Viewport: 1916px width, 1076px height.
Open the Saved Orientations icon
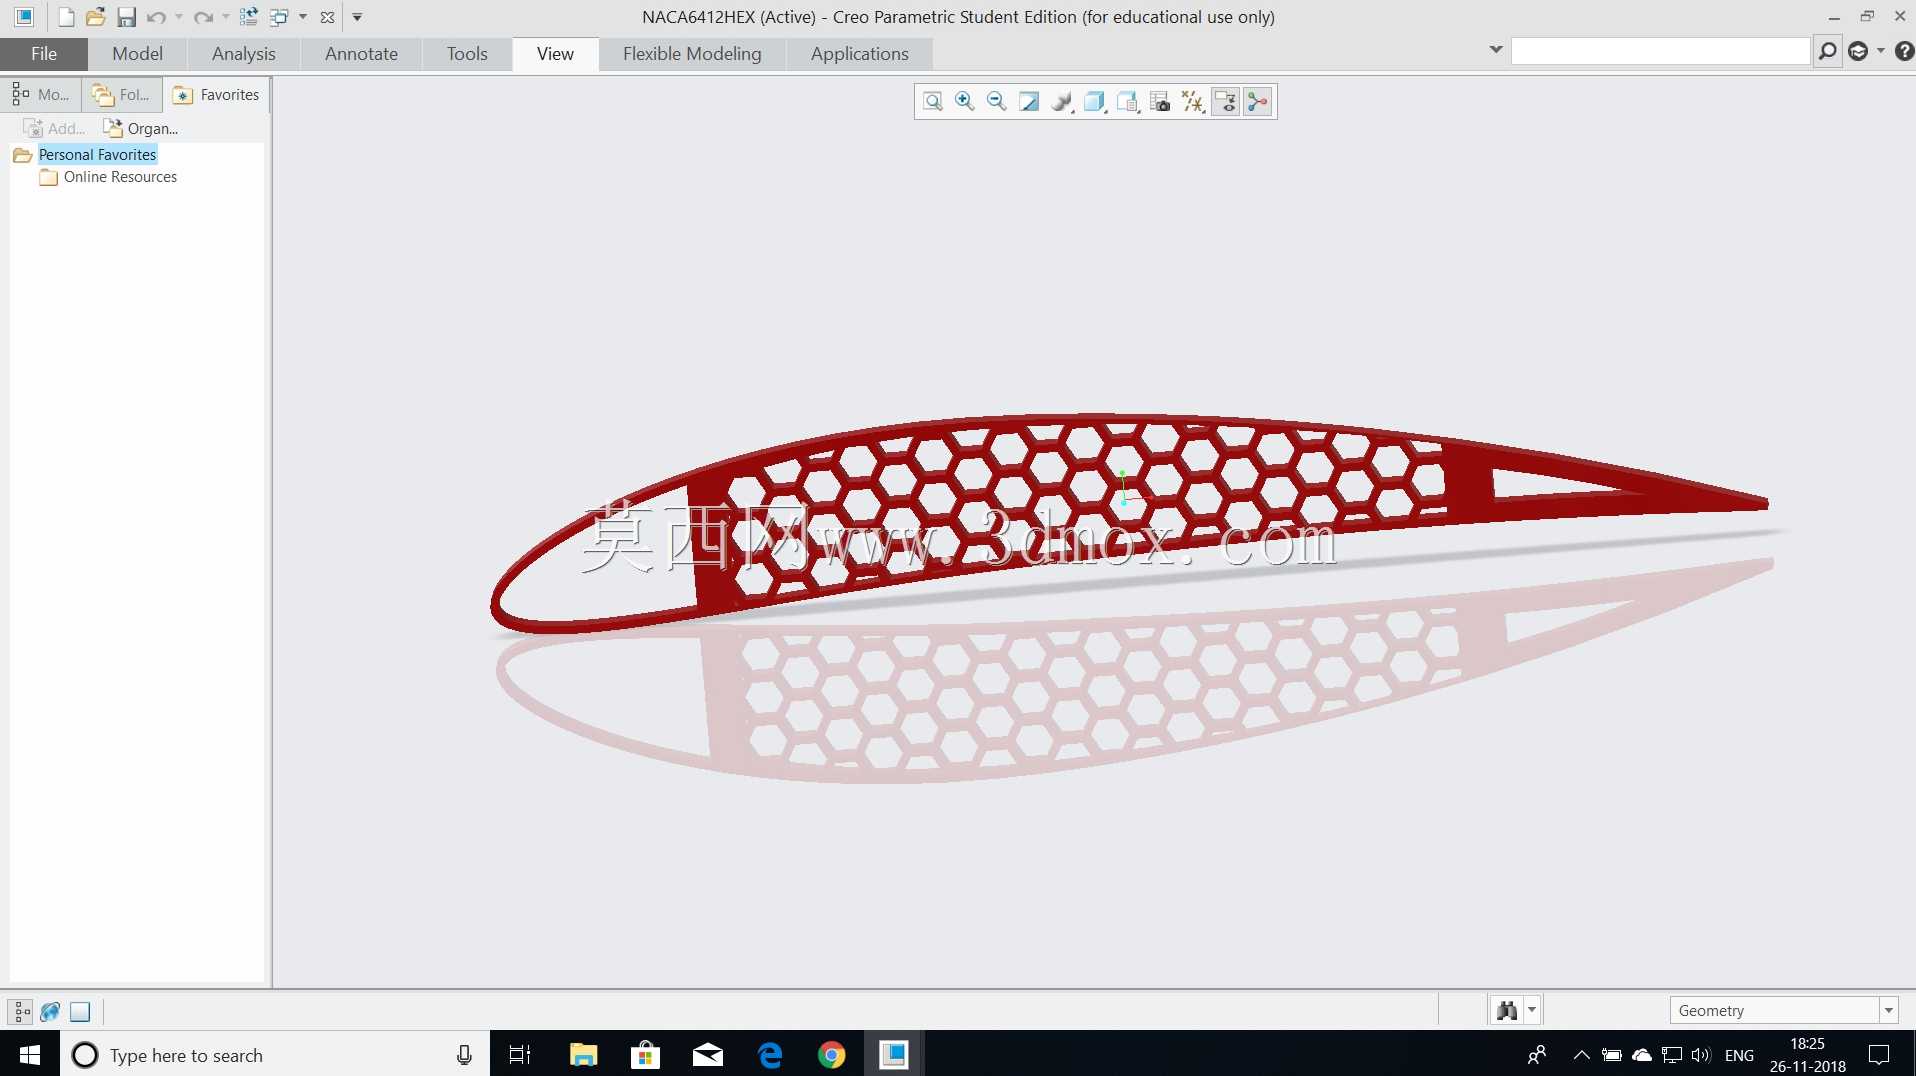tap(1128, 101)
